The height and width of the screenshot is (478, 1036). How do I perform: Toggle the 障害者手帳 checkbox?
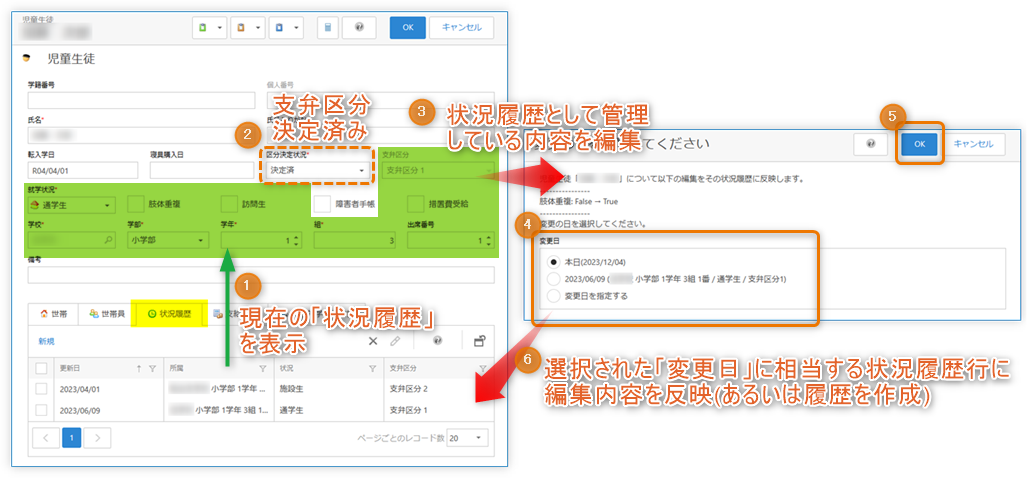click(322, 204)
